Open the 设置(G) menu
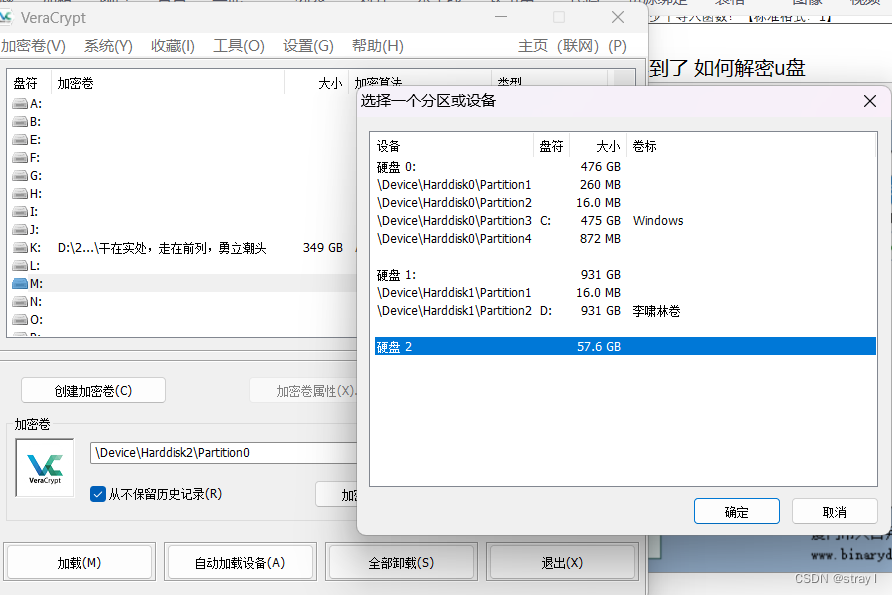The height and width of the screenshot is (595, 892). [x=308, y=46]
